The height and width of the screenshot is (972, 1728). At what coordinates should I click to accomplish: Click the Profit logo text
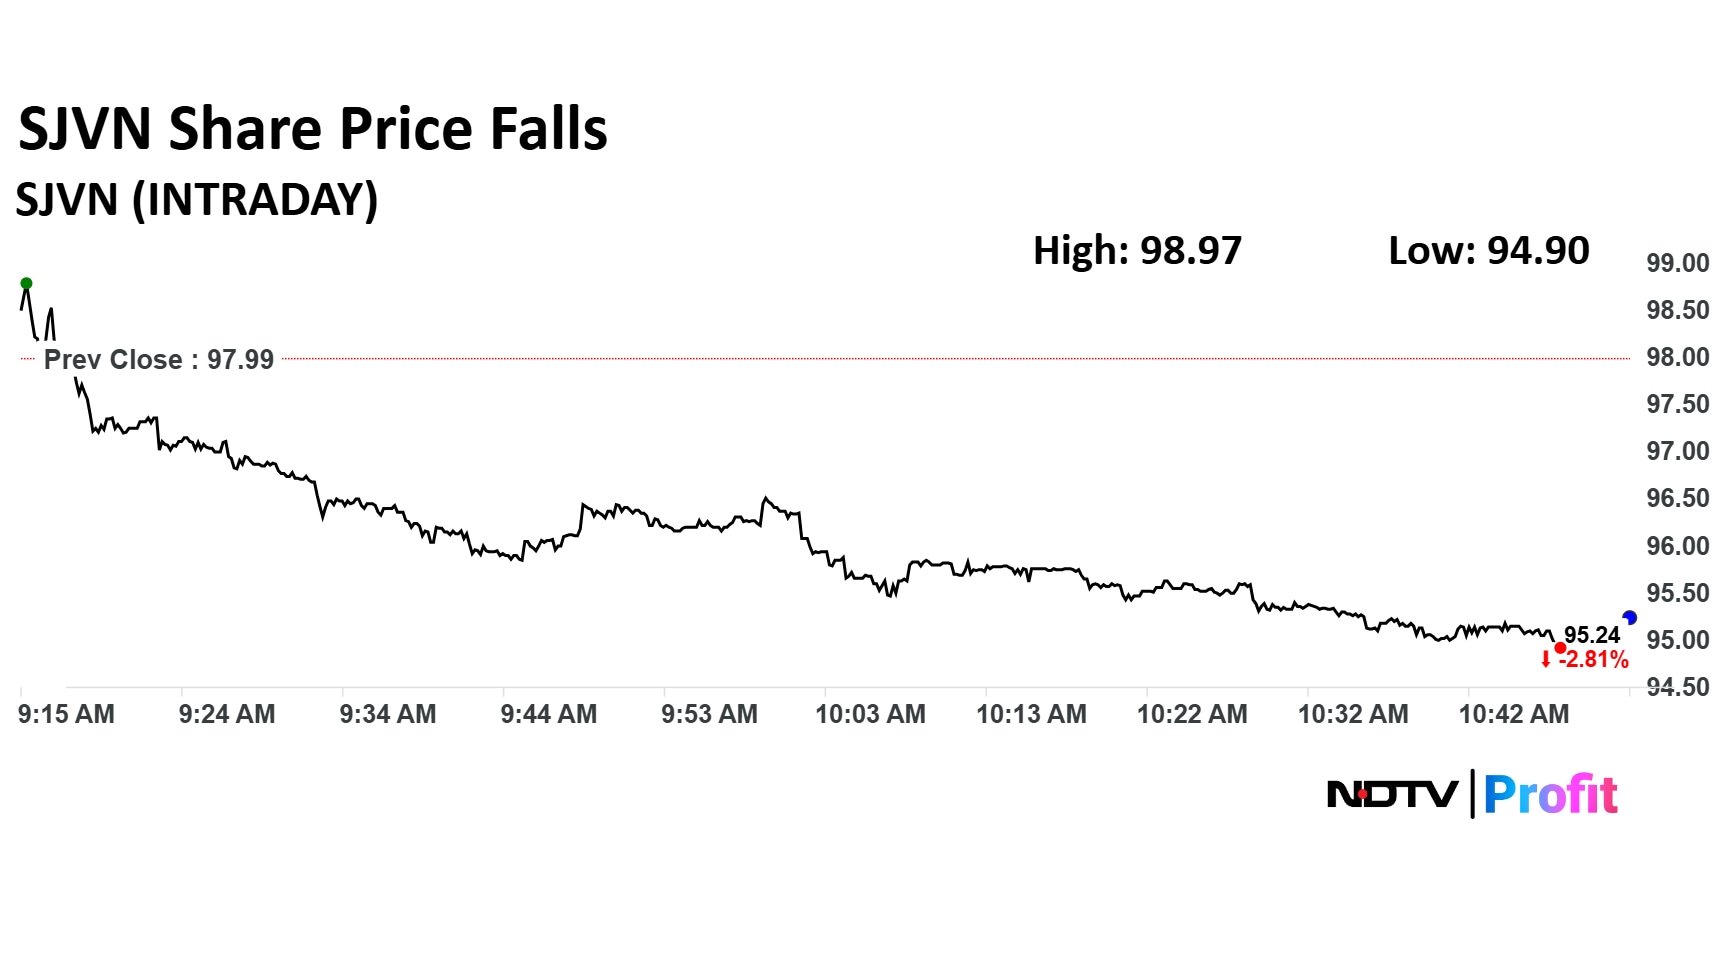coord(1550,796)
